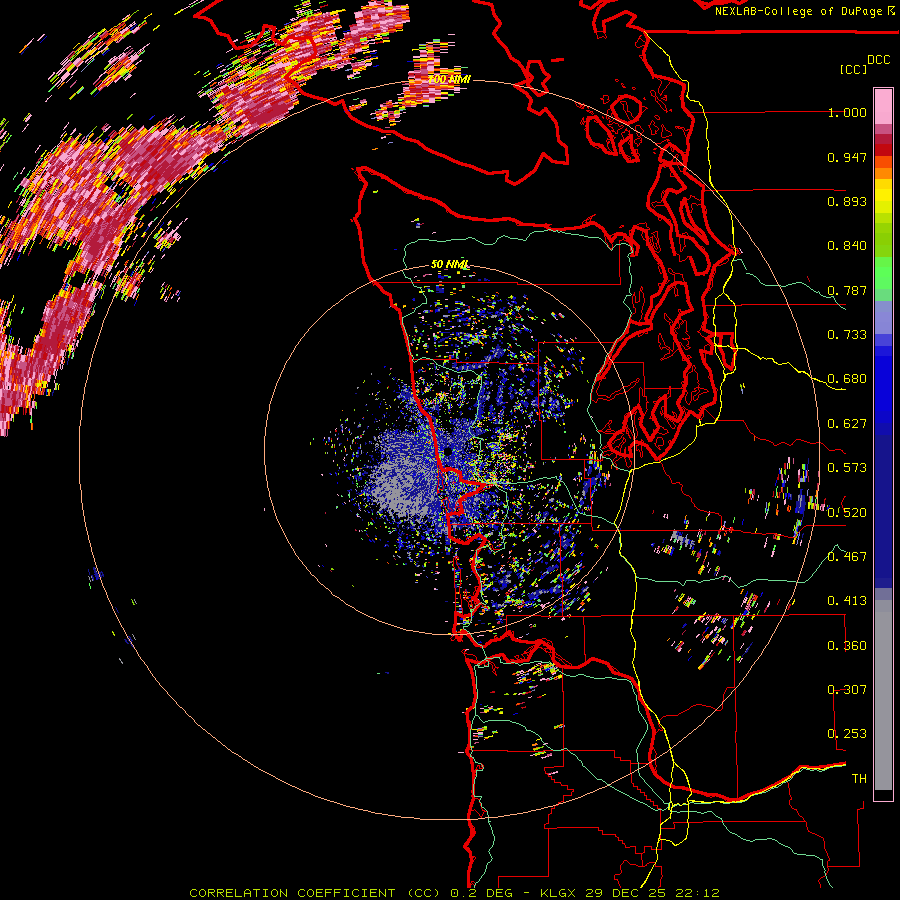This screenshot has height=900, width=900.
Task: Pick the pink band on the color scale
Action: (883, 106)
